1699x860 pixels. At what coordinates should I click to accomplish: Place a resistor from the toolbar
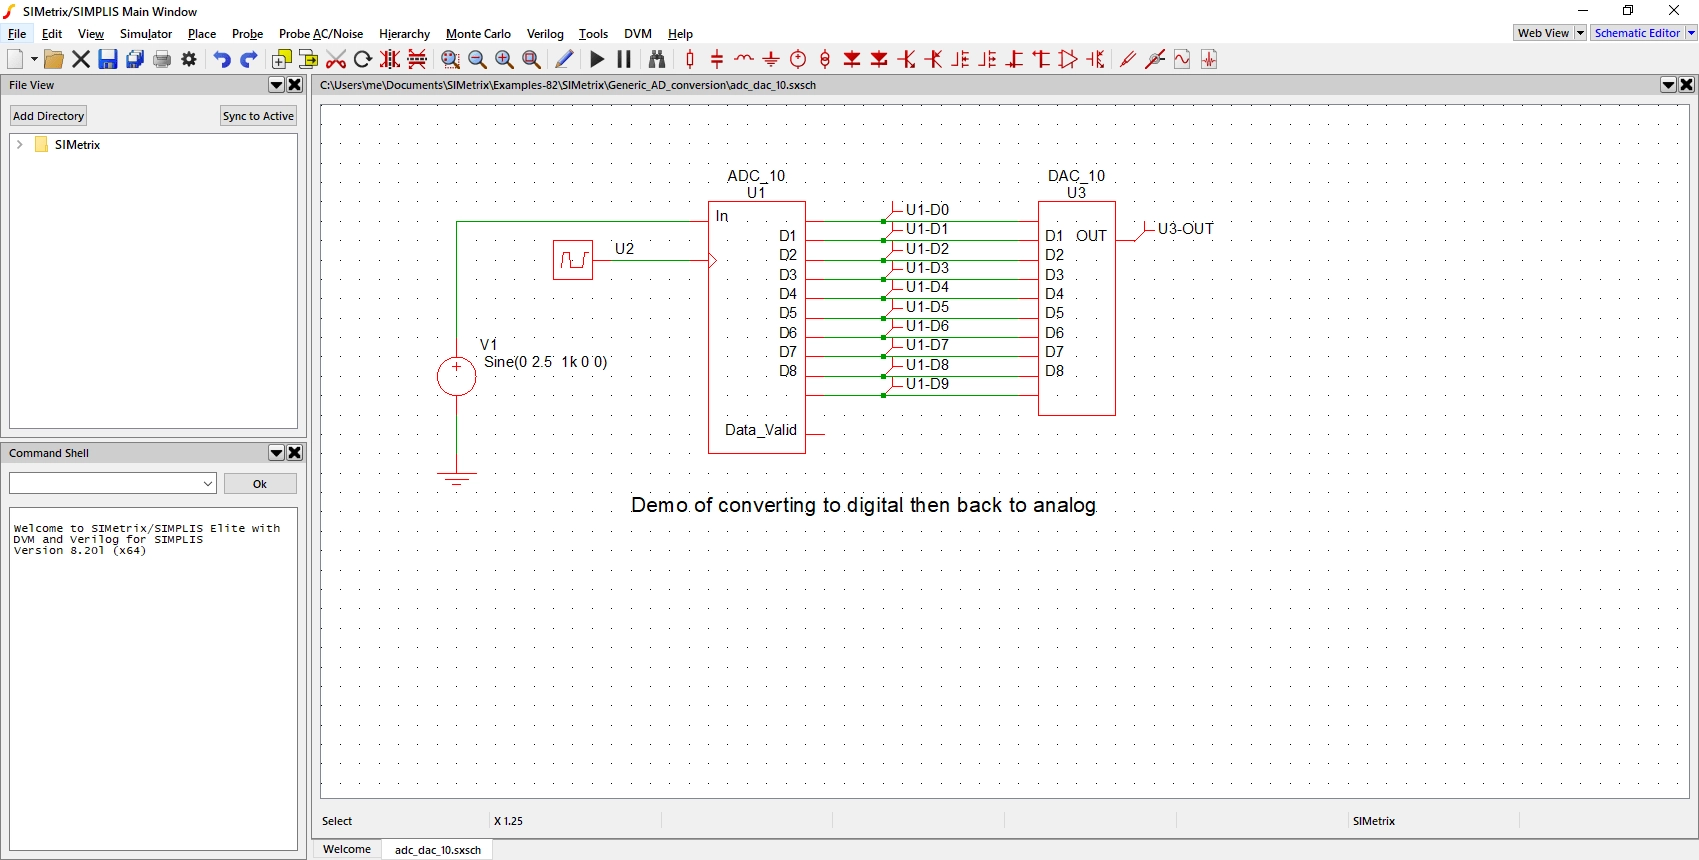(x=690, y=59)
